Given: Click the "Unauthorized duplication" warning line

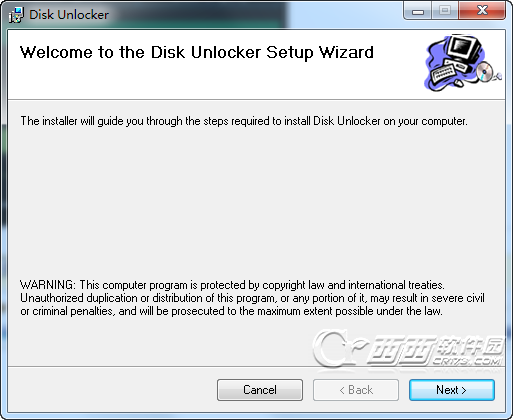Looking at the screenshot, I should (x=252, y=298).
